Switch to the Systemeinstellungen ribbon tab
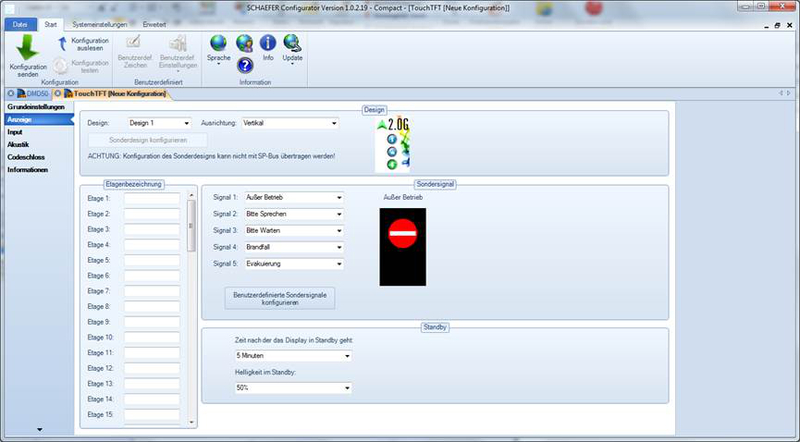The height and width of the screenshot is (442, 800). 99,24
